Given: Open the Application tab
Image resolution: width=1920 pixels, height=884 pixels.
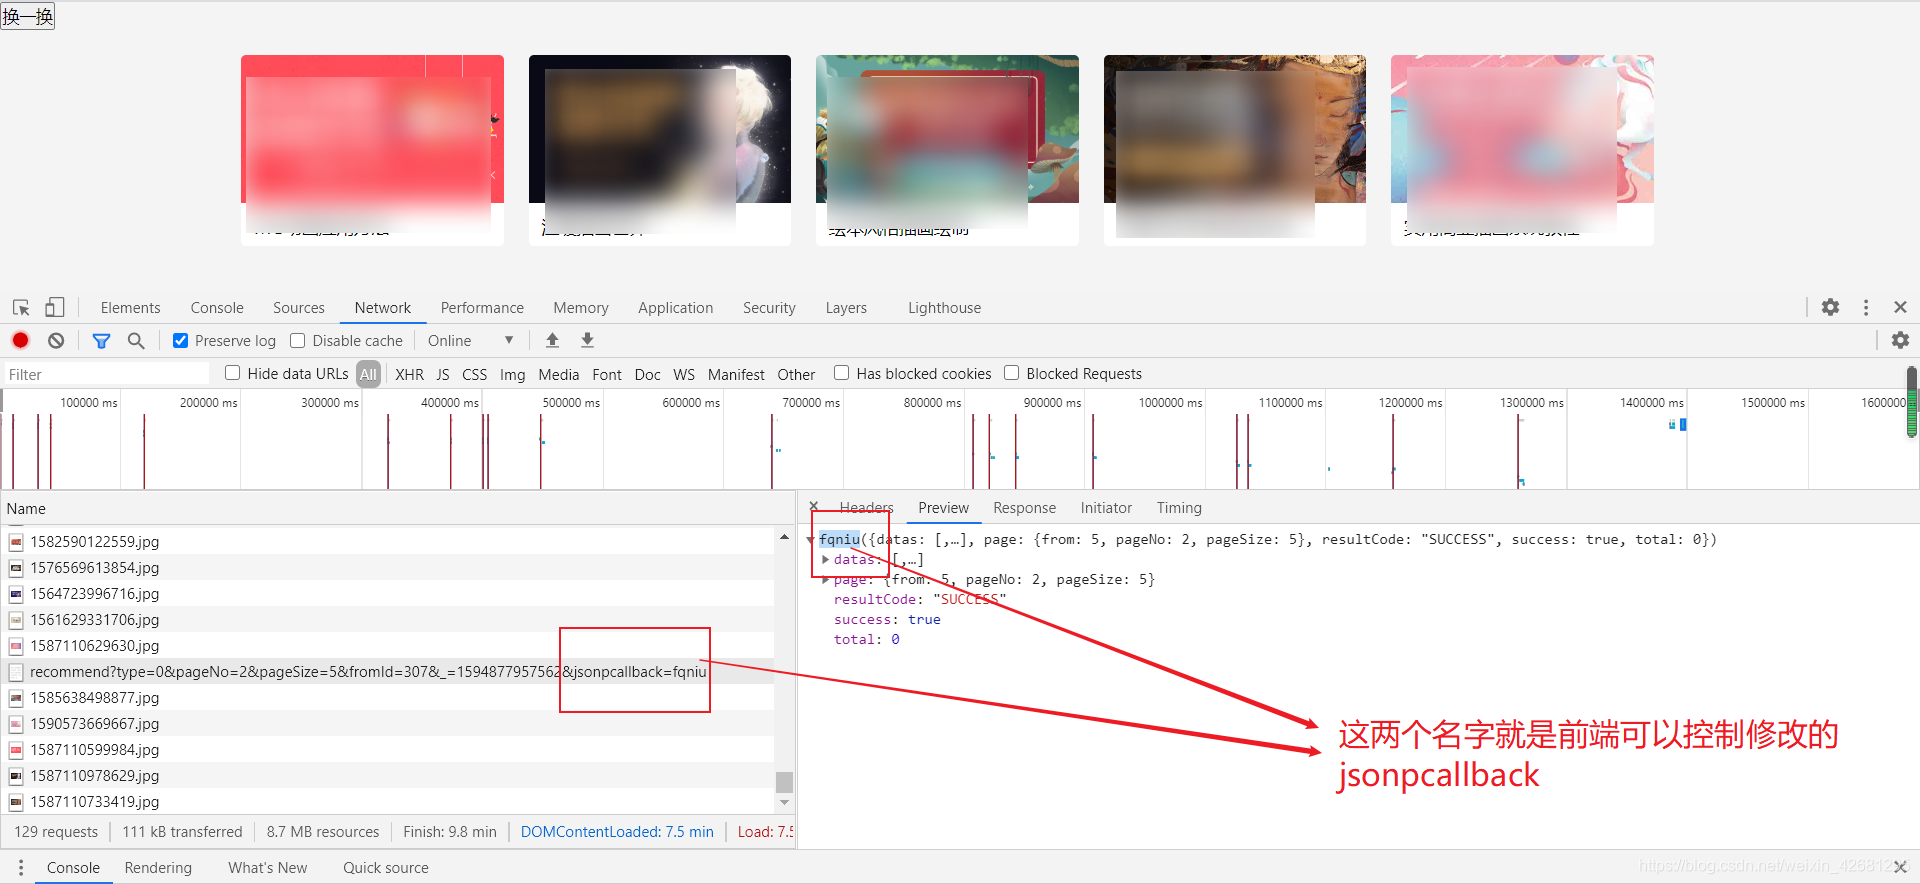Looking at the screenshot, I should pos(676,308).
